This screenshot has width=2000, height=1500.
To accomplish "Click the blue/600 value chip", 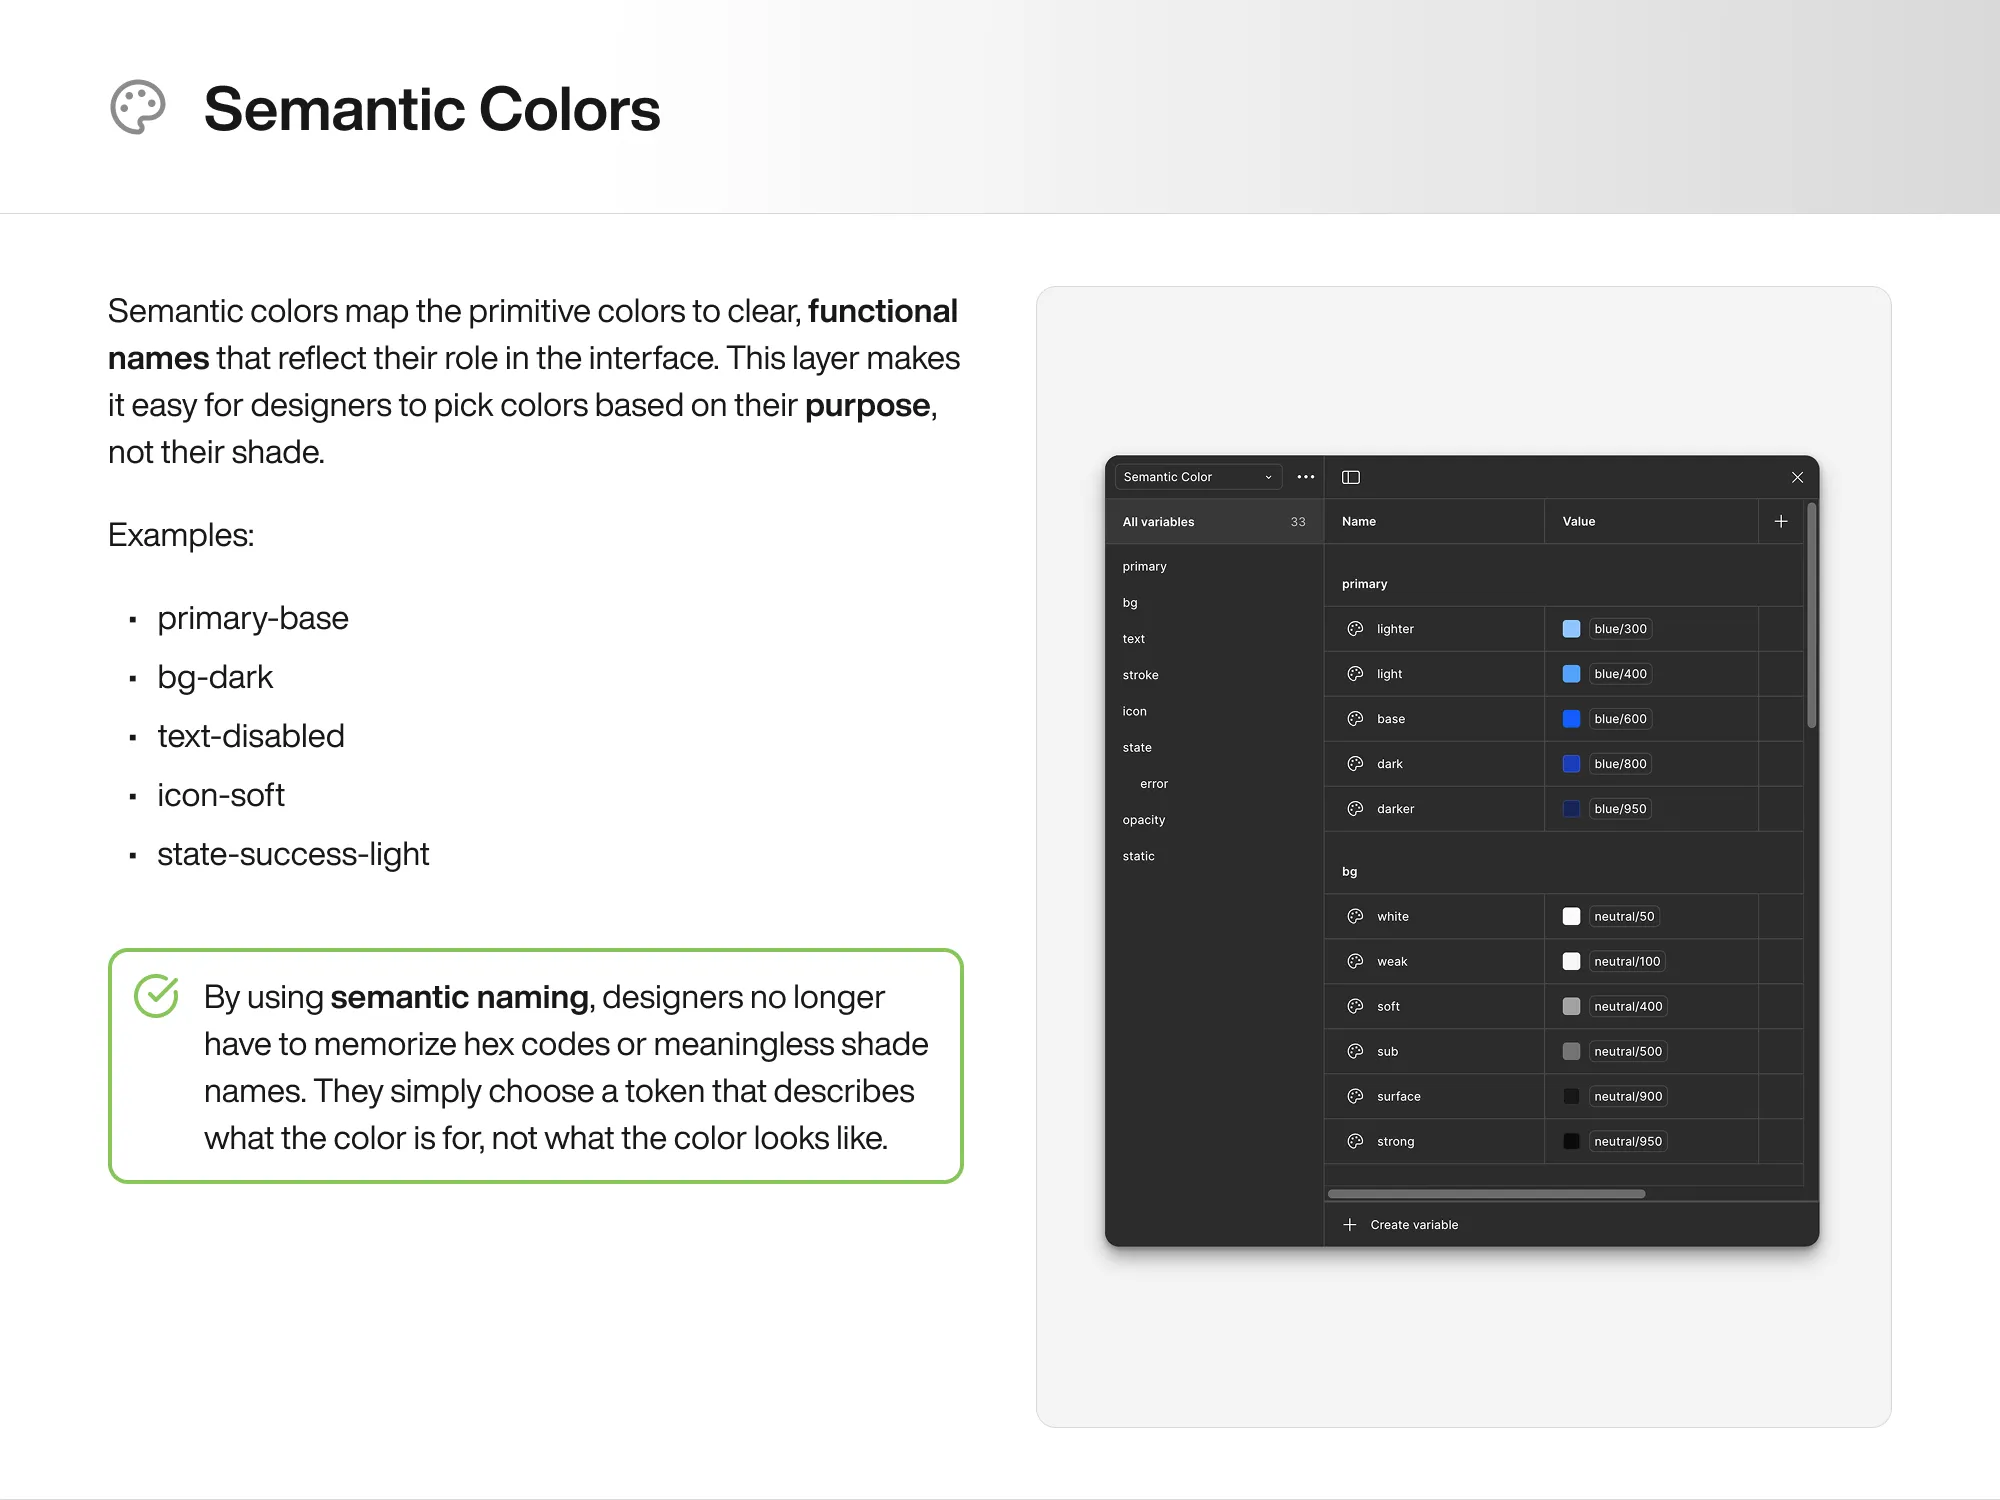I will click(x=1620, y=719).
